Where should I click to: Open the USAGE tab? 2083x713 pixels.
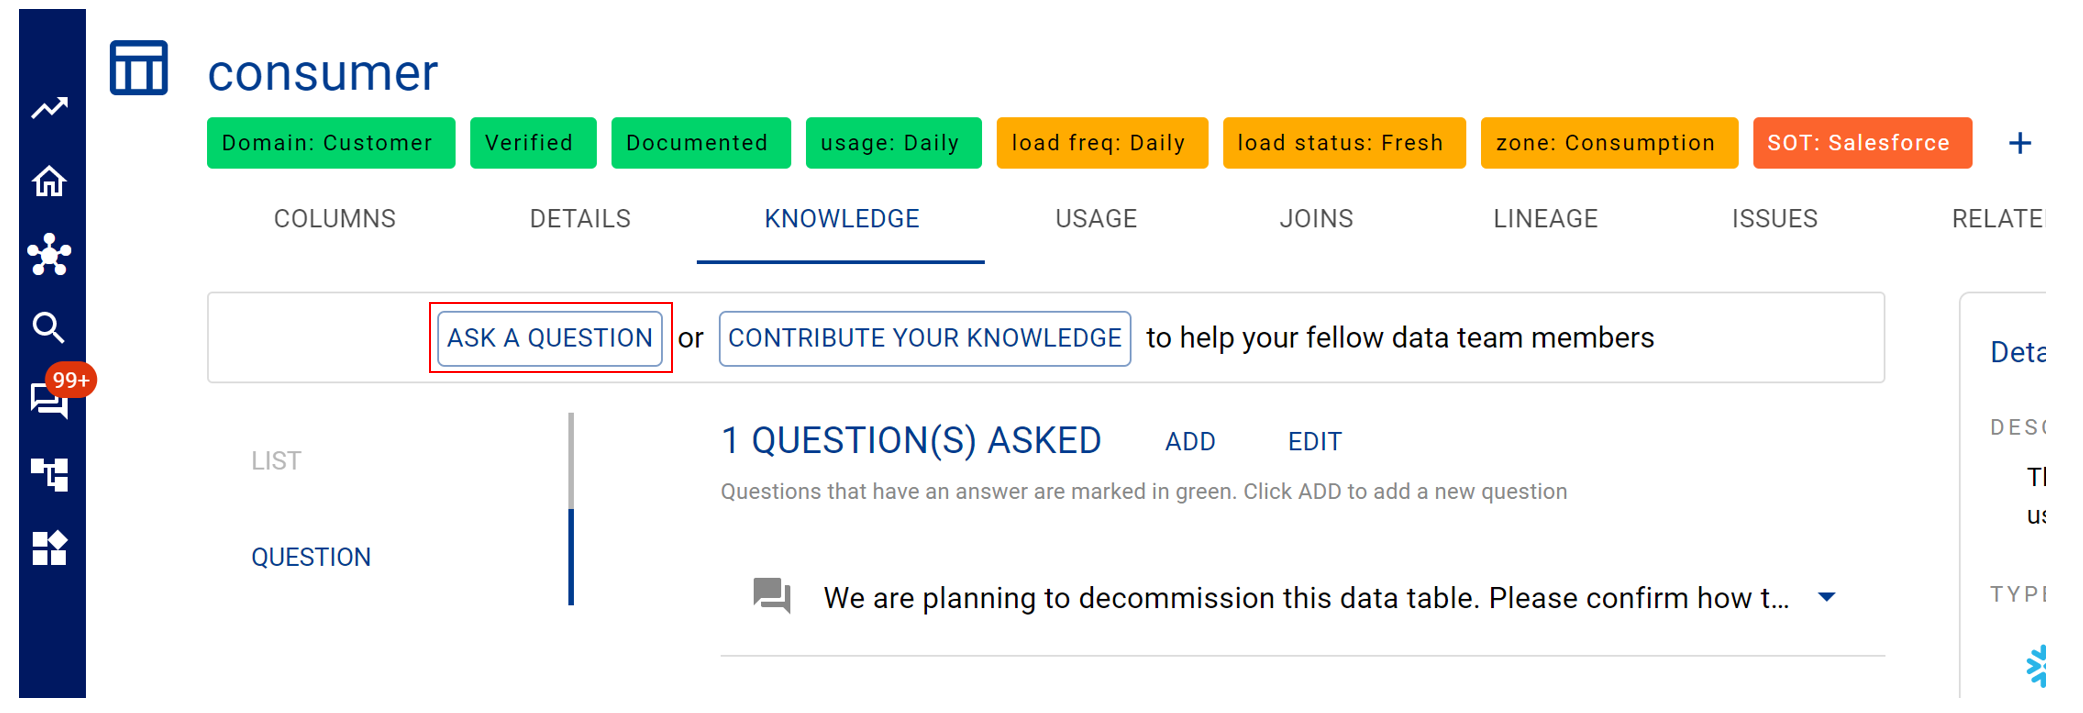[1096, 219]
